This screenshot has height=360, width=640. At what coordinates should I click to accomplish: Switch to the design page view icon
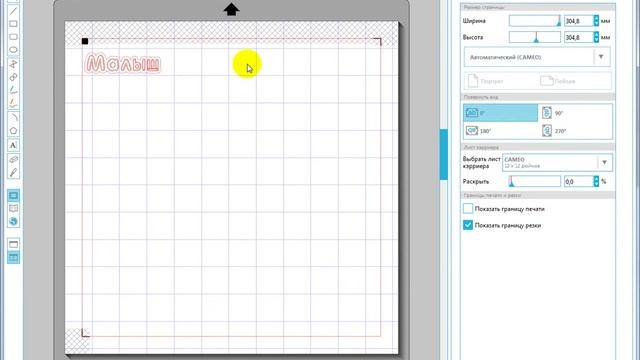click(x=13, y=196)
